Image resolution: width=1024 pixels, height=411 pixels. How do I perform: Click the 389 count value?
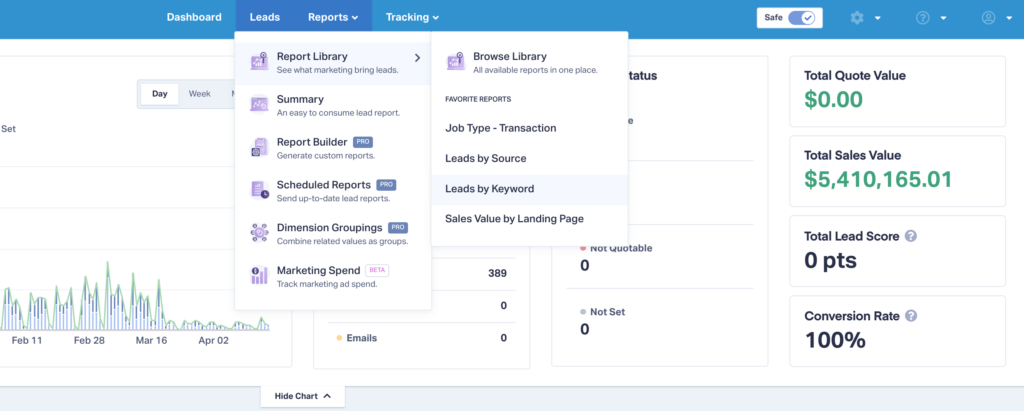click(x=498, y=273)
